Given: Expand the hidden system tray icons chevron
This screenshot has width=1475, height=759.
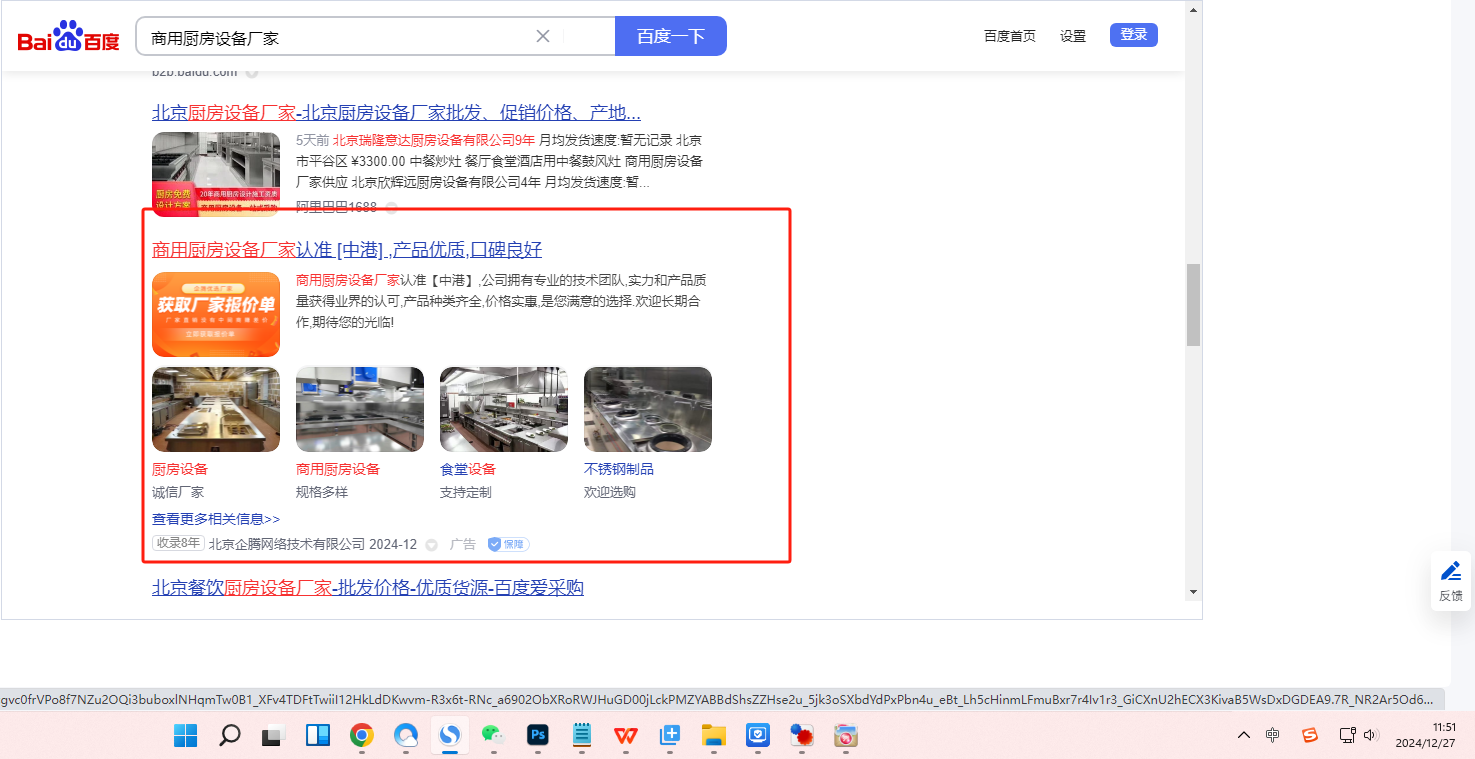Looking at the screenshot, I should point(1243,735).
